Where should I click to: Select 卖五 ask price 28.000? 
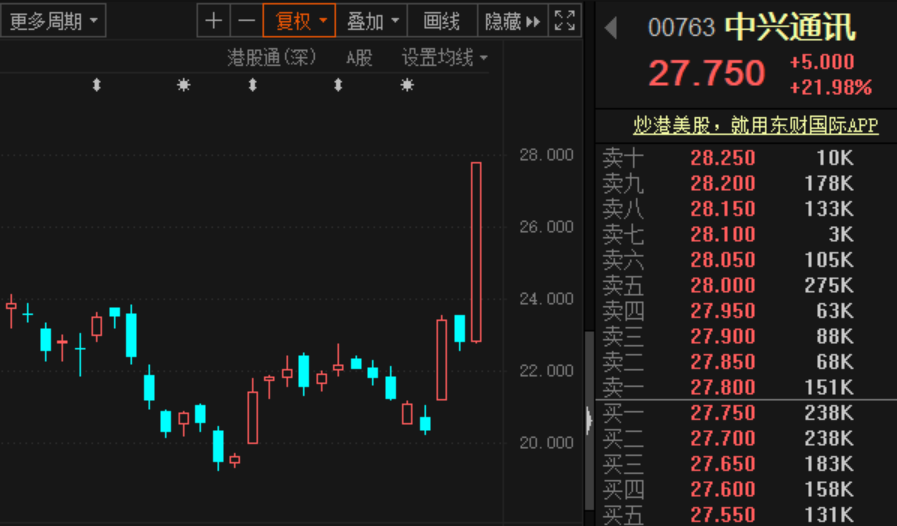[723, 285]
